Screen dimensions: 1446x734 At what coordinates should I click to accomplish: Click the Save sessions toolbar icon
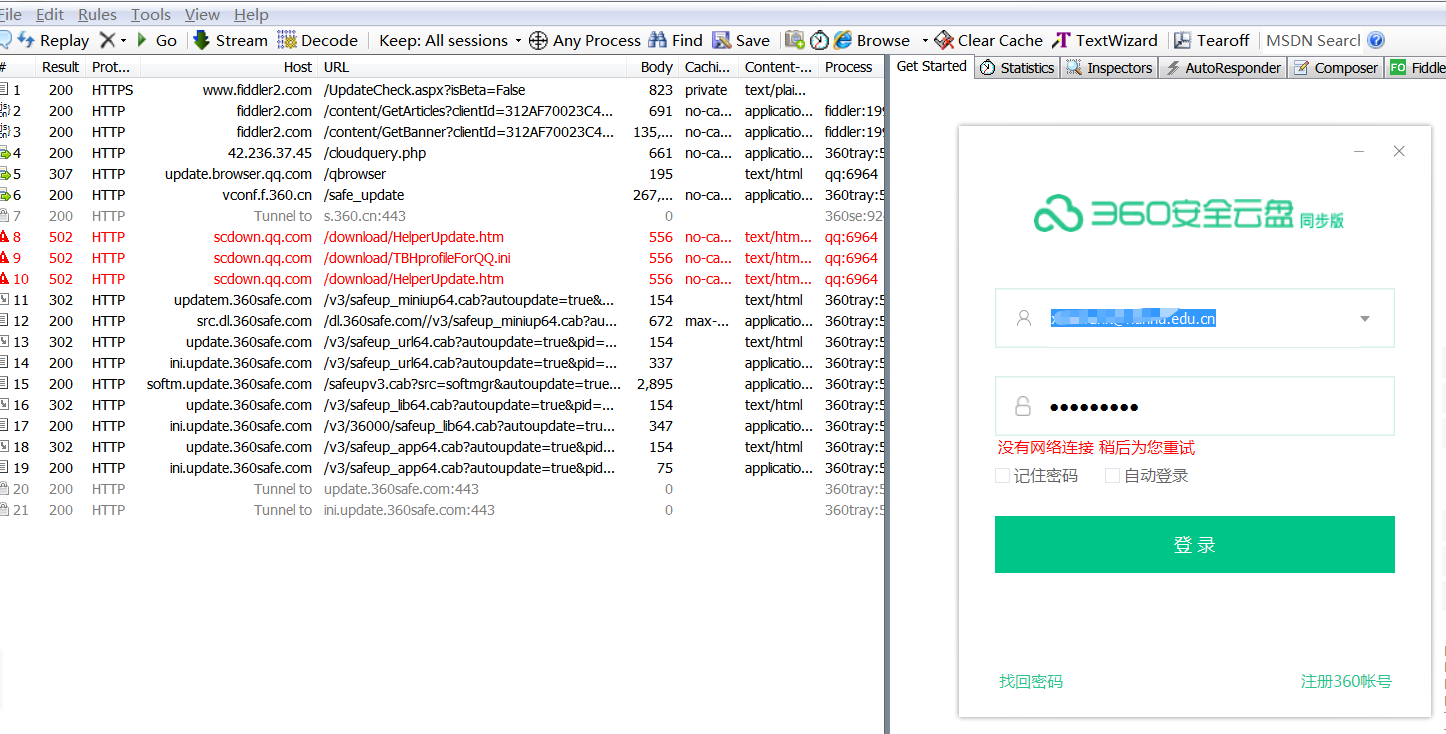click(721, 40)
